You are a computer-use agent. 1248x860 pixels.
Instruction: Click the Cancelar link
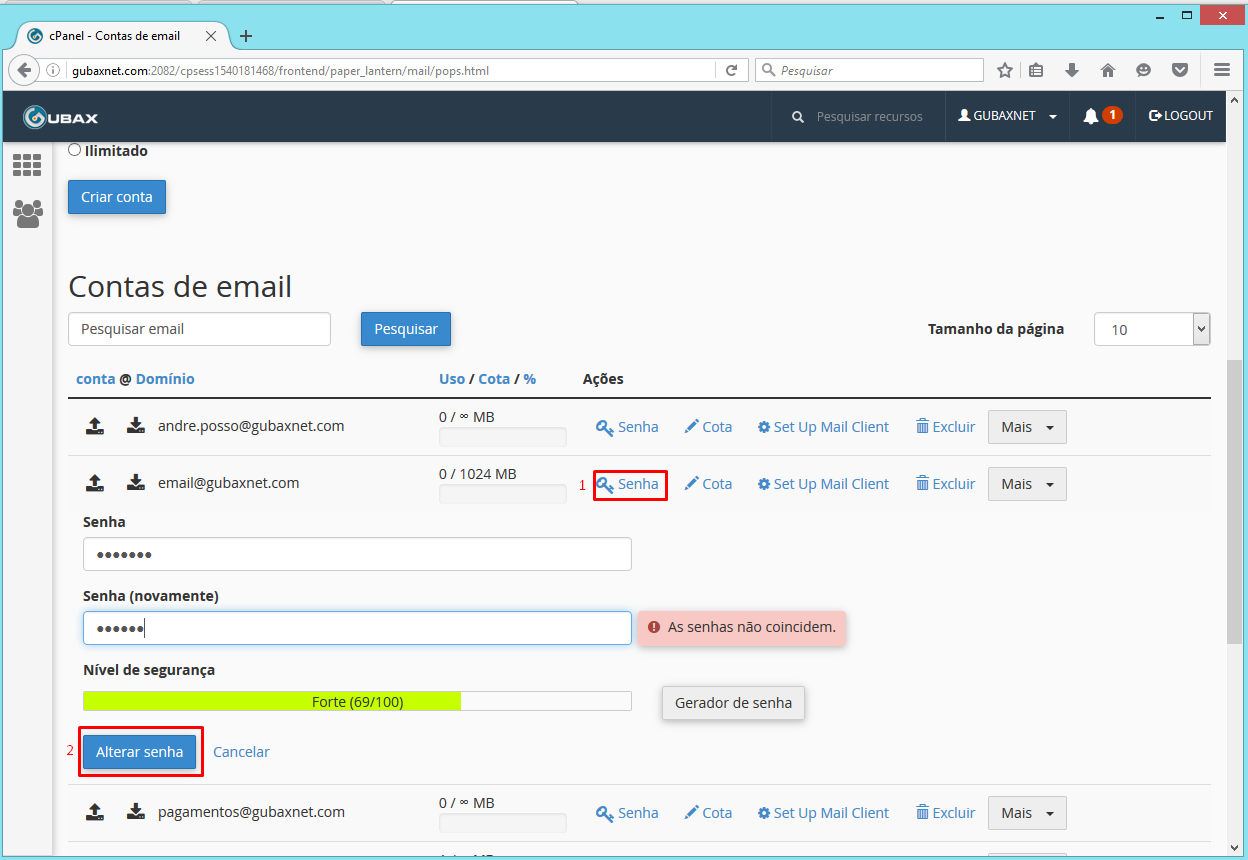241,751
